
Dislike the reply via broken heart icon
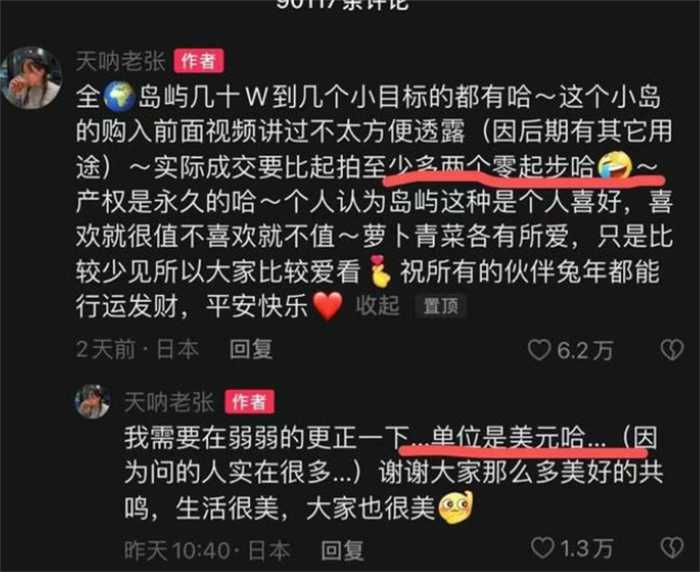[672, 547]
